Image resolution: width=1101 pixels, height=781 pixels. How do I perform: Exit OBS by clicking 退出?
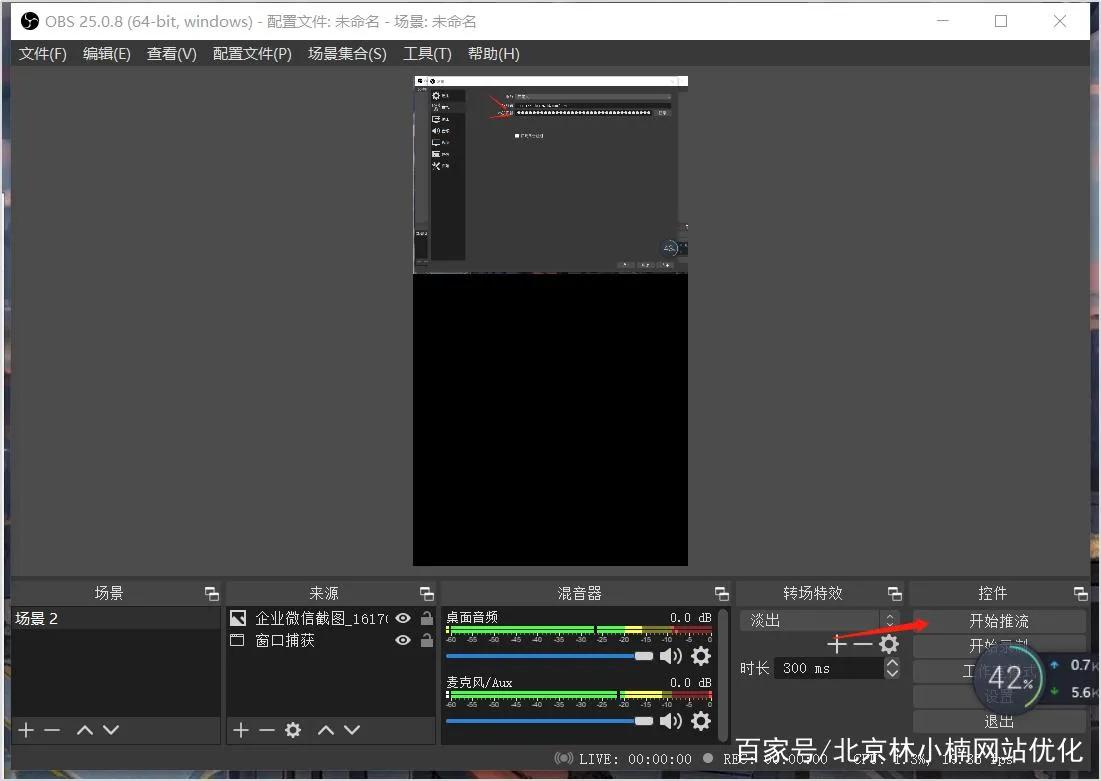click(997, 721)
